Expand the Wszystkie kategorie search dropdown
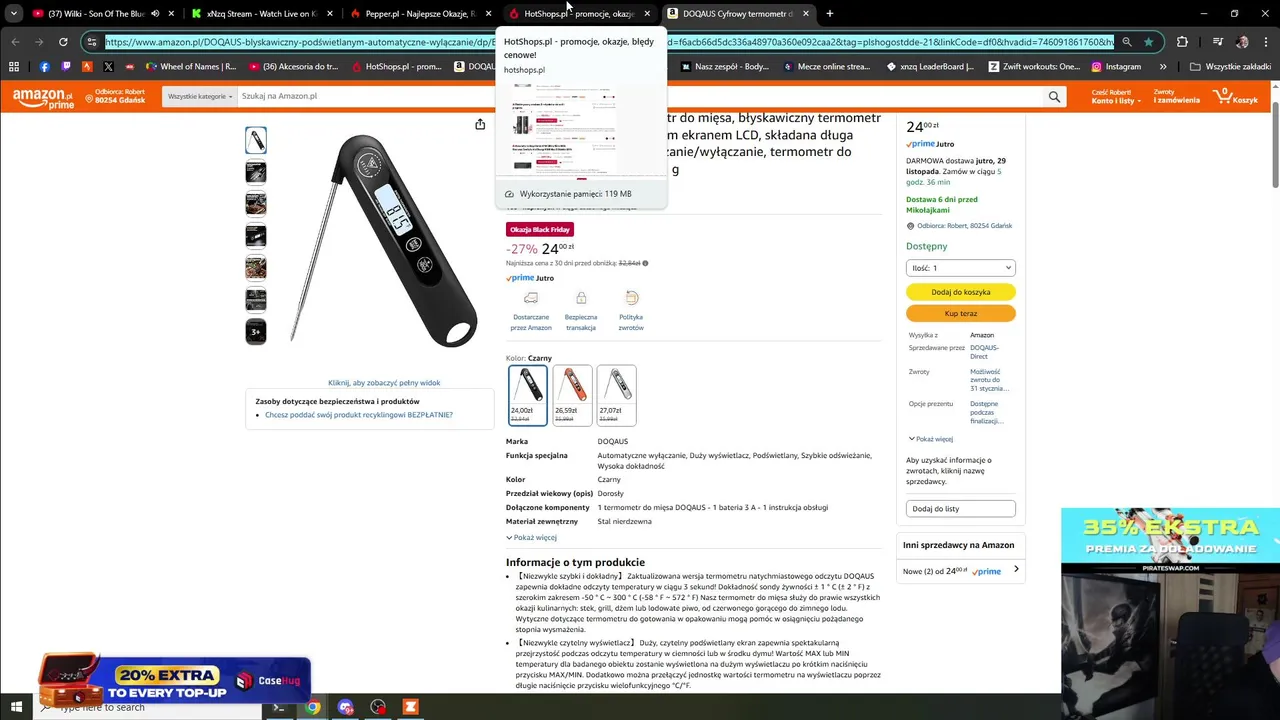1280x720 pixels. point(200,96)
